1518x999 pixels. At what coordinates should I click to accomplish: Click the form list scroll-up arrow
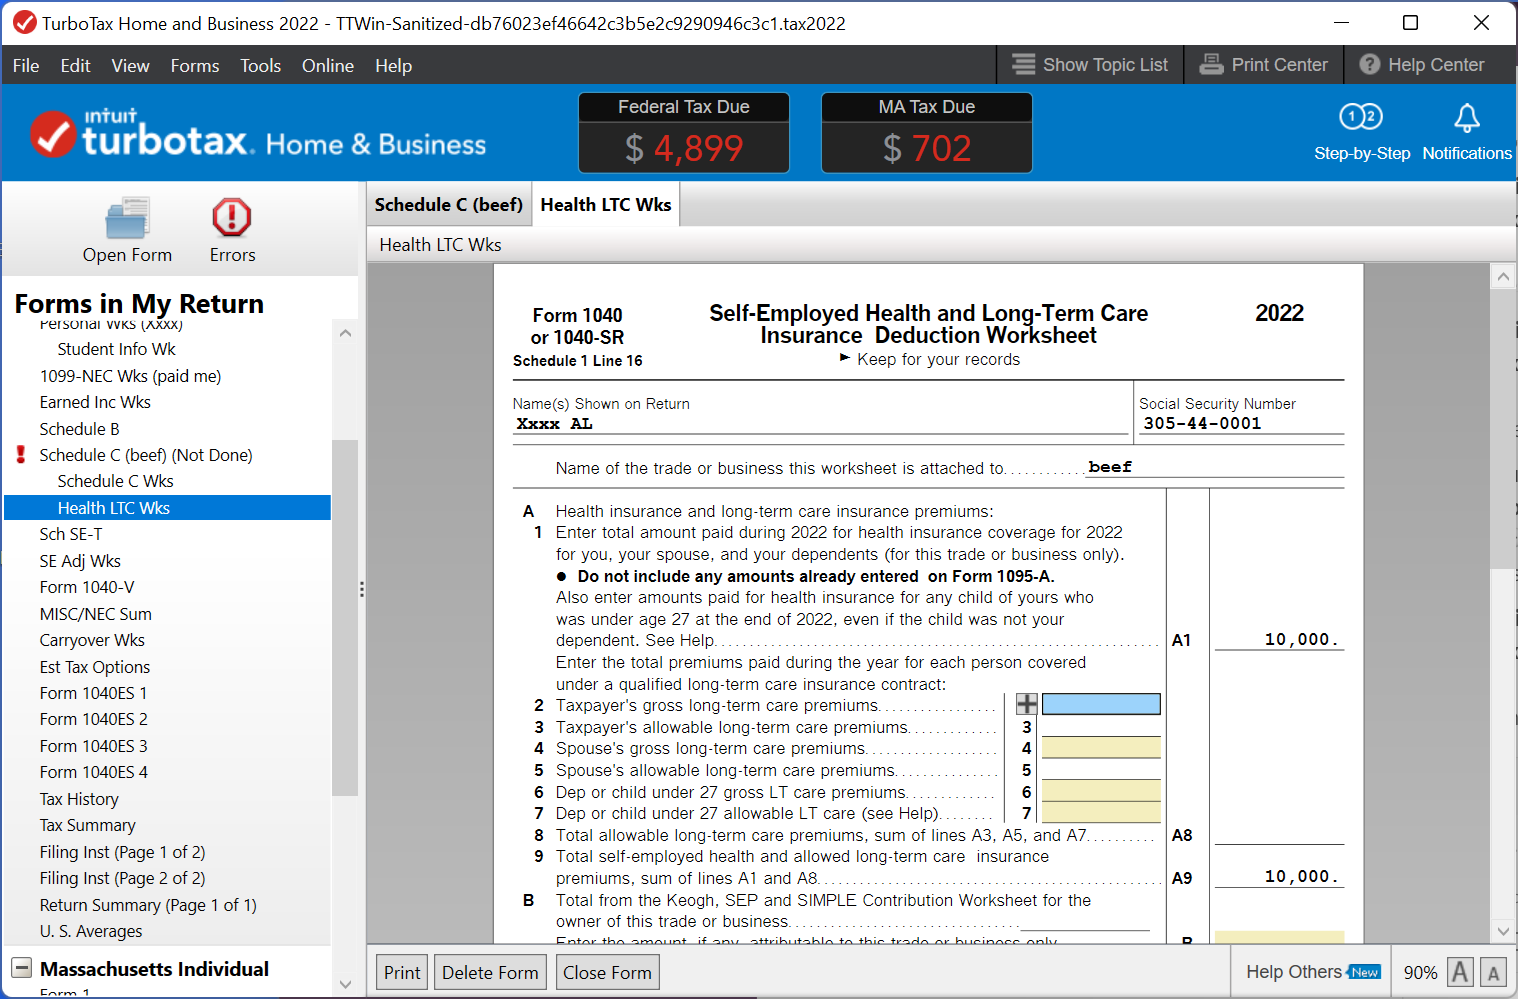tap(345, 333)
